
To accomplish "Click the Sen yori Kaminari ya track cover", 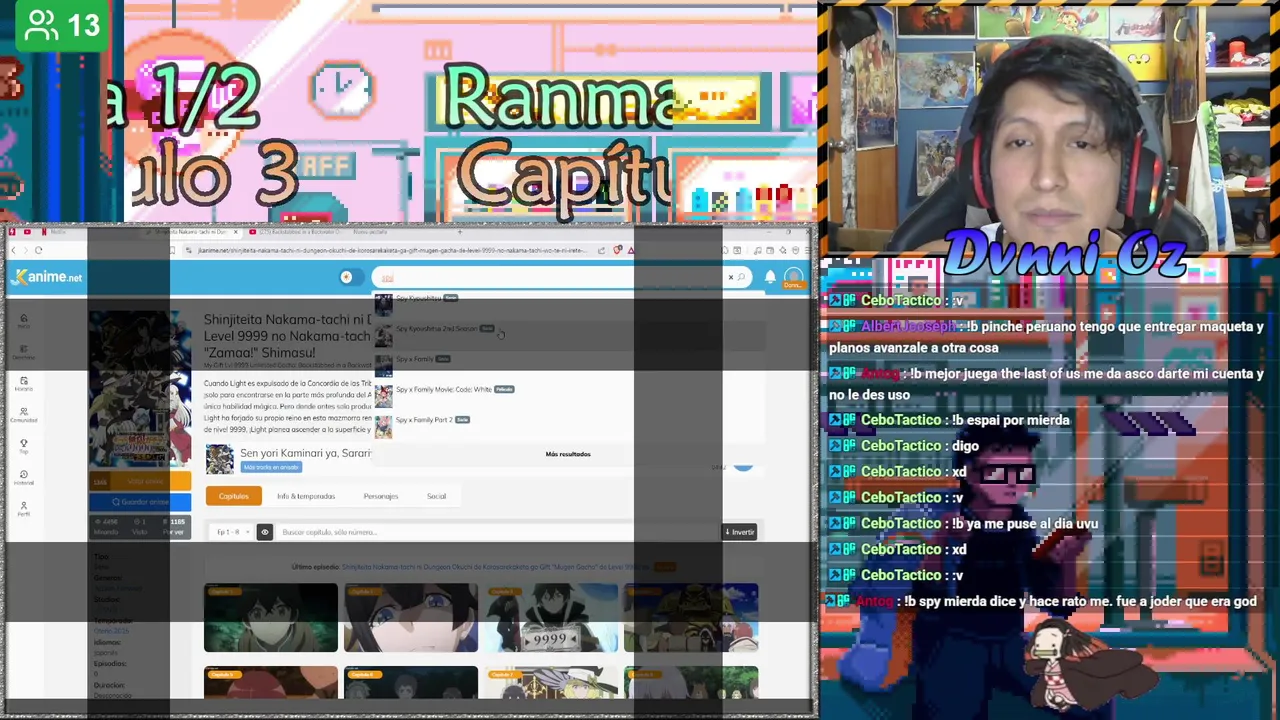I will click(219, 459).
